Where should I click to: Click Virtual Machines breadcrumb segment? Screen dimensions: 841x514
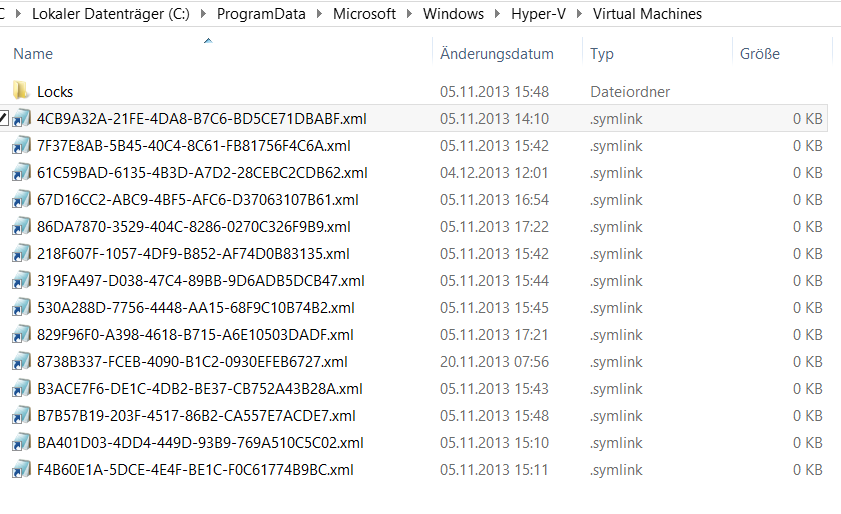point(647,13)
